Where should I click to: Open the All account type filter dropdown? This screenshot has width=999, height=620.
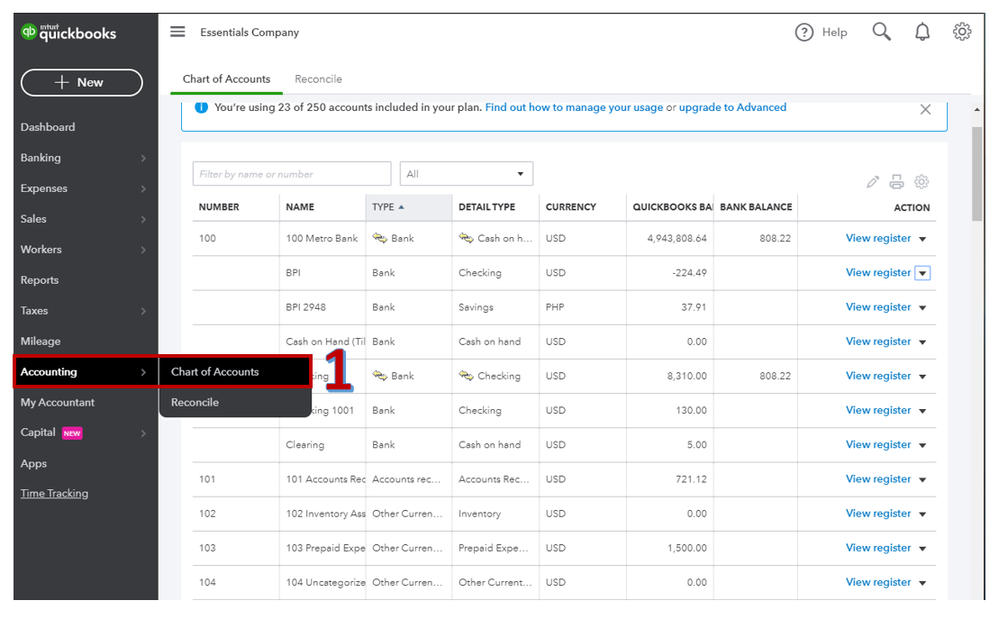466,174
